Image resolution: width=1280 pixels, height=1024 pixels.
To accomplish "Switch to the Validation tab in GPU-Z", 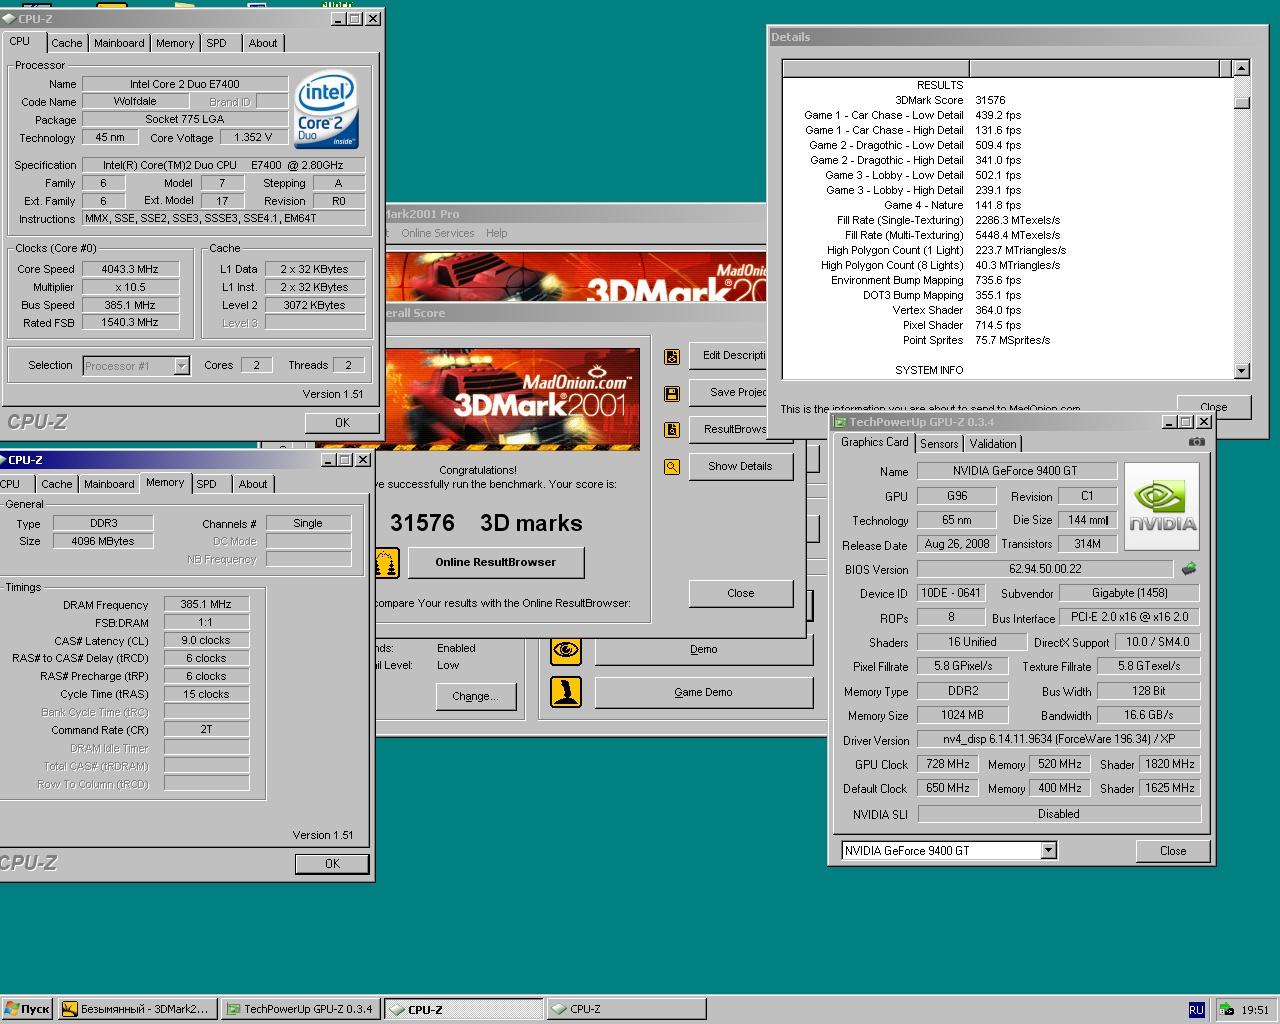I will [993, 444].
